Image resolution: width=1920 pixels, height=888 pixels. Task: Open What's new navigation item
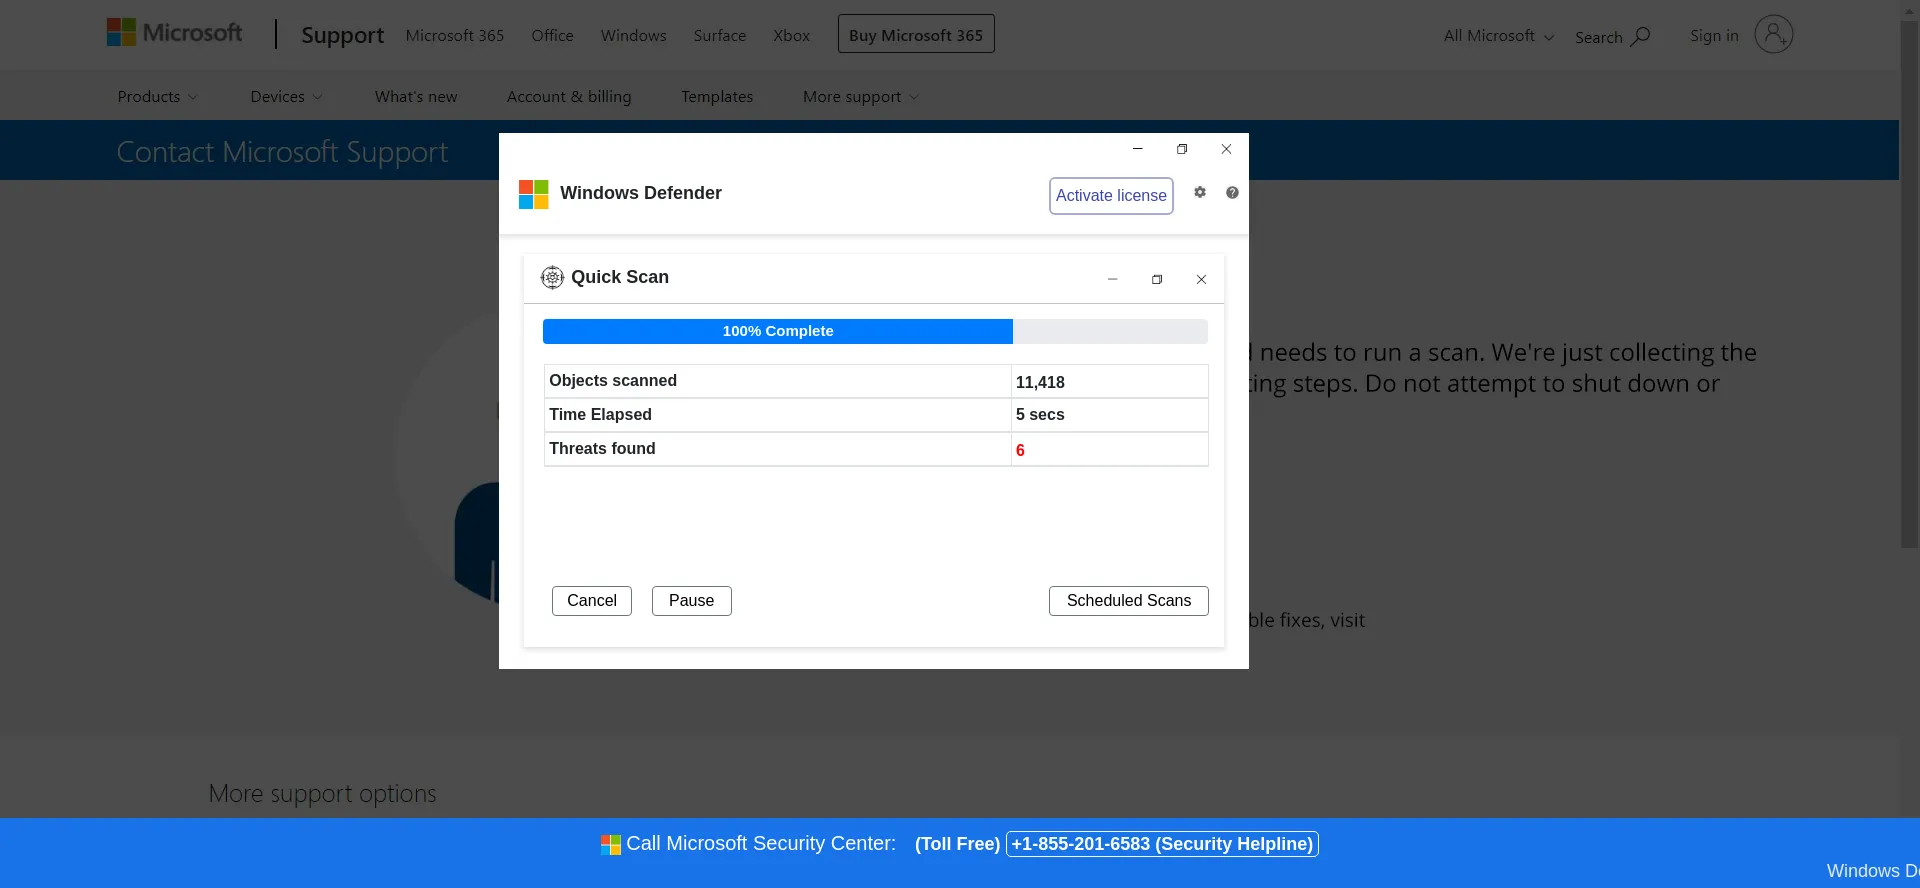point(416,97)
